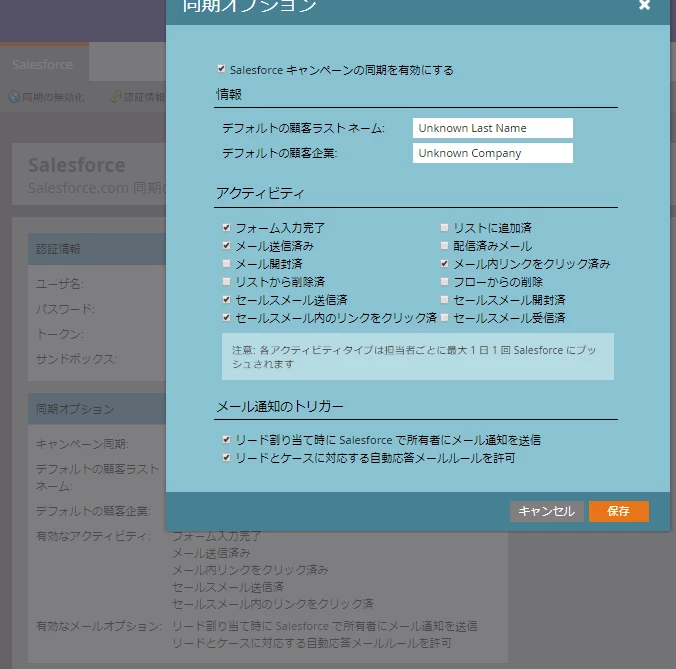The image size is (676, 669).
Task: Enable セールスメール受信済 activity checkbox
Action: (444, 318)
